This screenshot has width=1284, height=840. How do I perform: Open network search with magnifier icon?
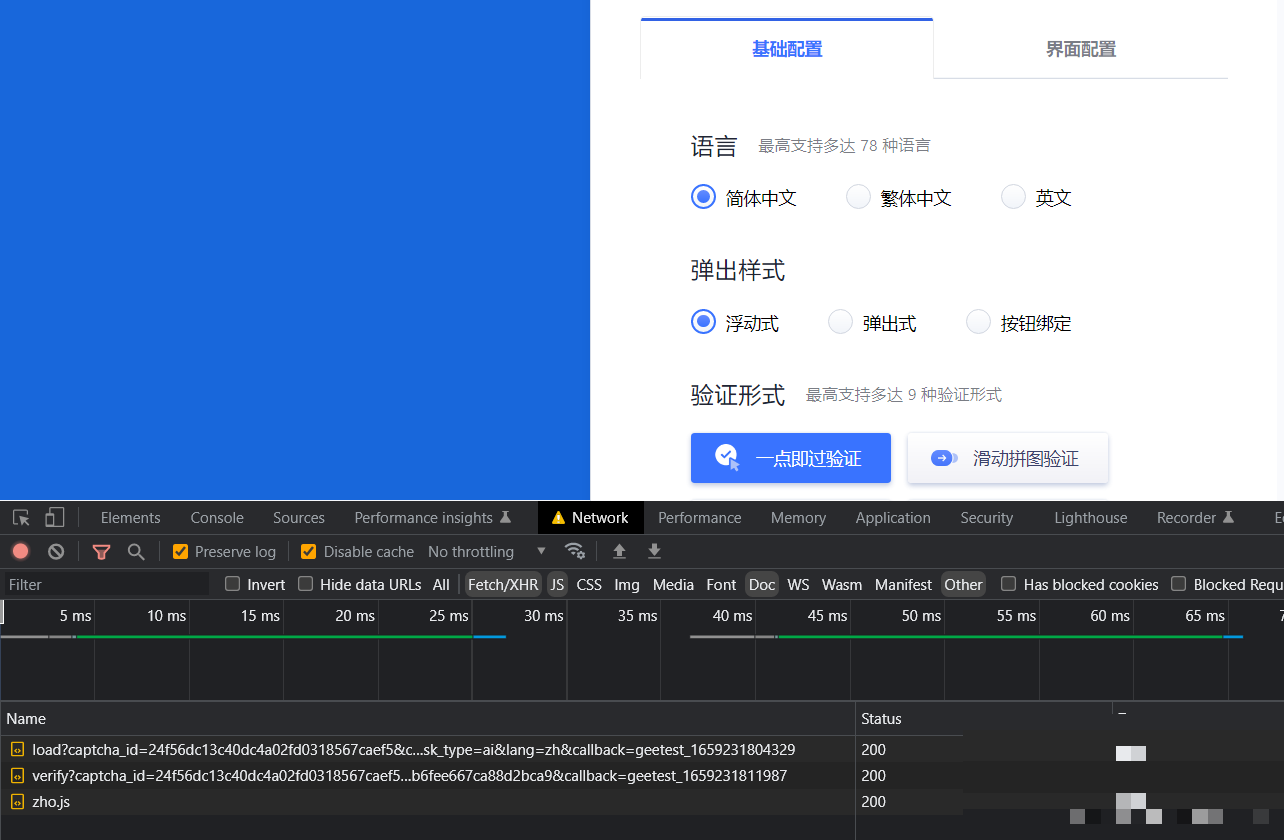coord(136,551)
